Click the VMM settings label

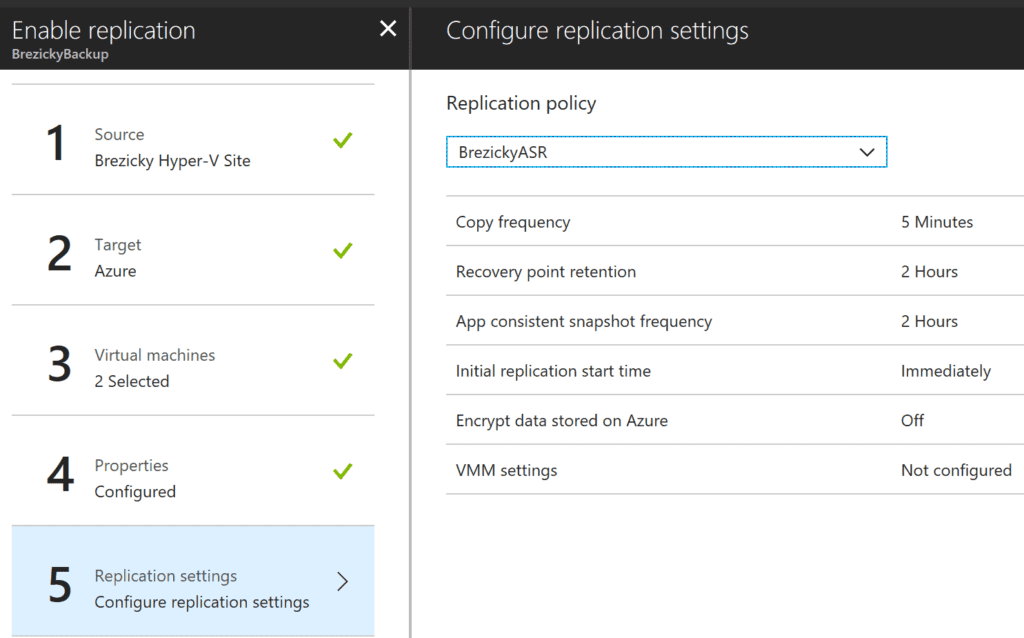506,470
